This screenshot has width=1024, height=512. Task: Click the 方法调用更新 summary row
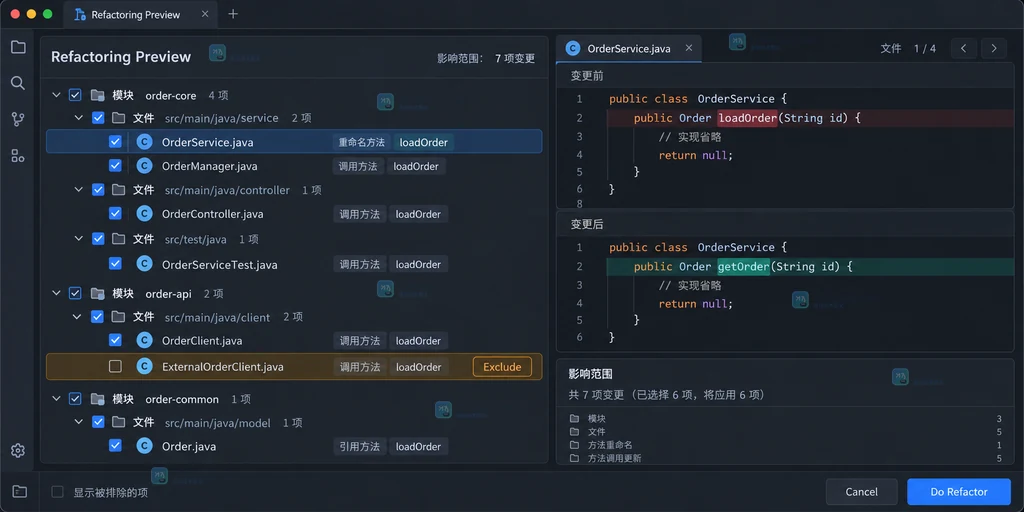pyautogui.click(x=785, y=458)
